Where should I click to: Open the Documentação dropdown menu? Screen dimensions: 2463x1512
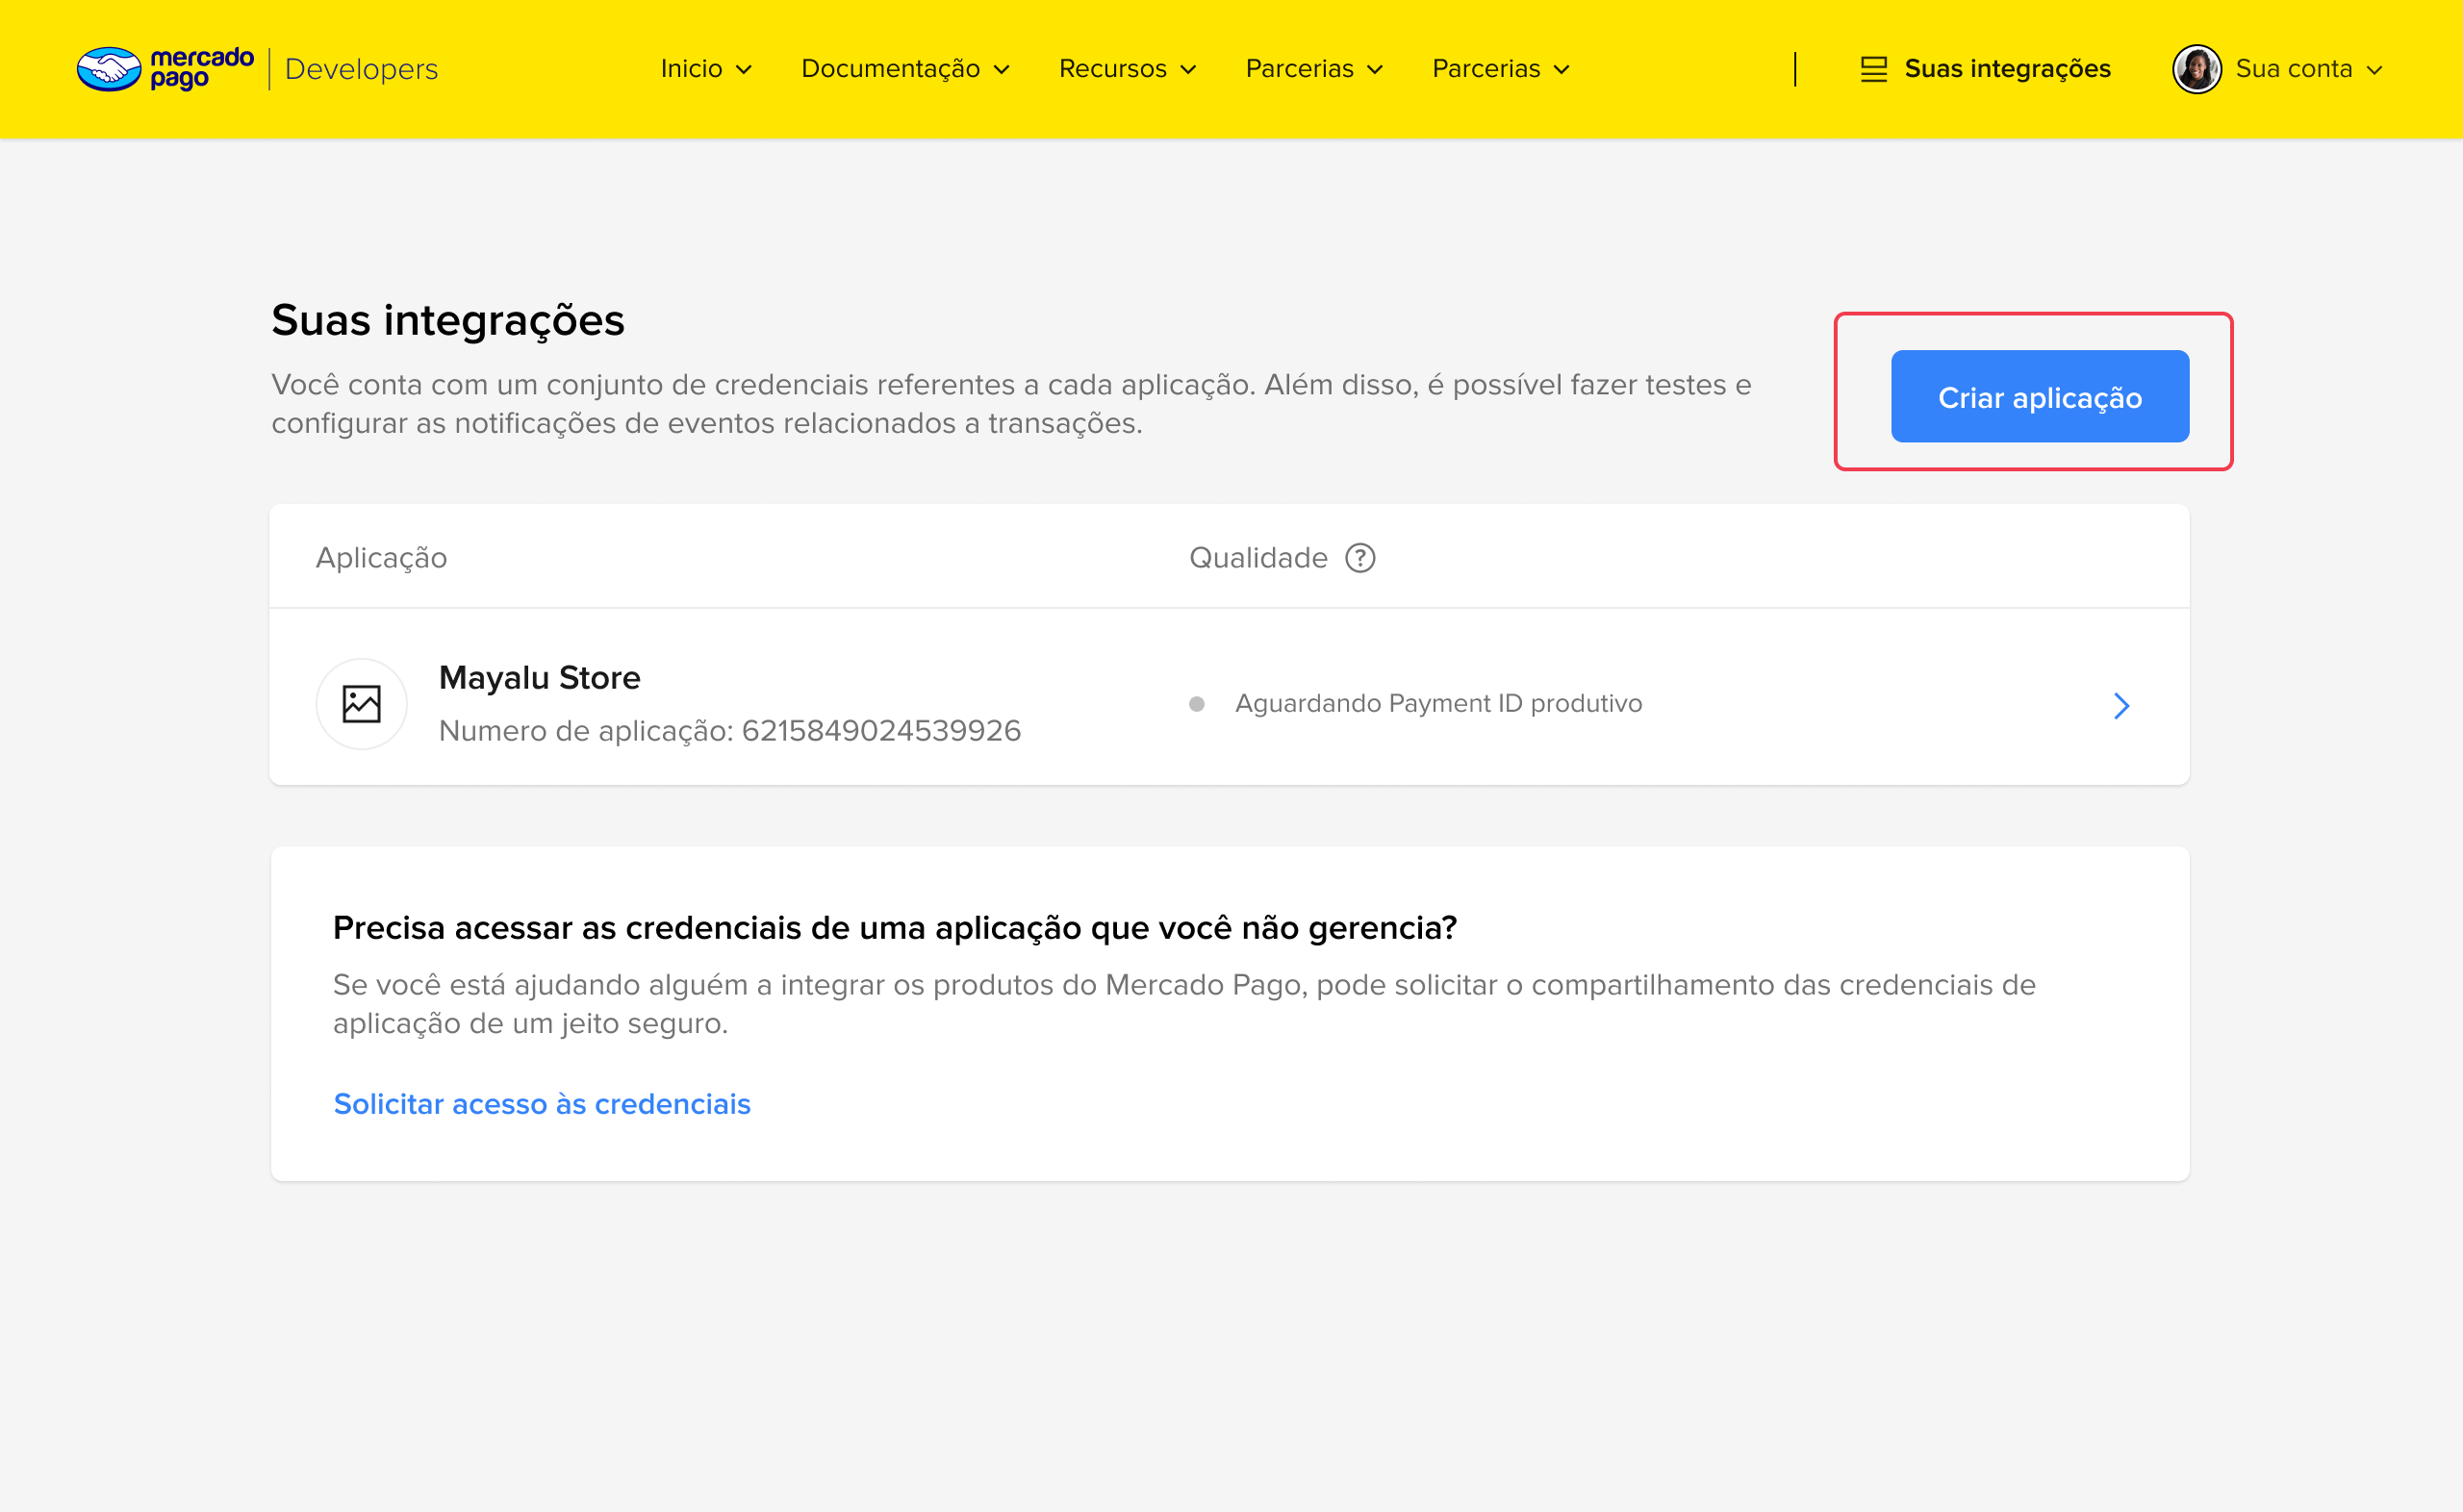[x=905, y=69]
